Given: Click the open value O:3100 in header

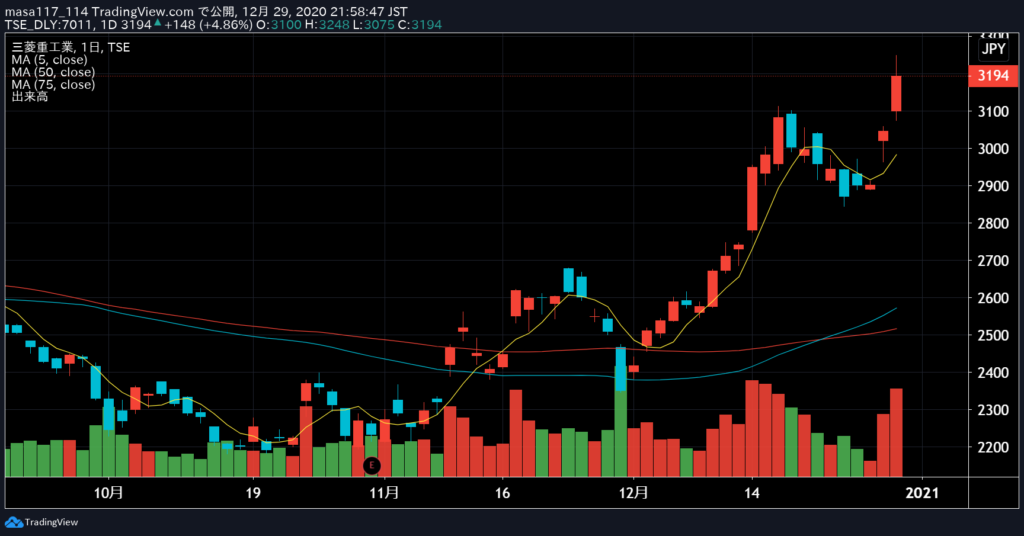Looking at the screenshot, I should (x=279, y=25).
